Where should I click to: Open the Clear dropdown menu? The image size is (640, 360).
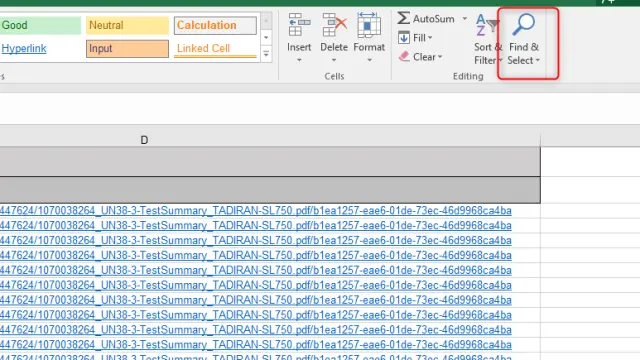tap(440, 57)
